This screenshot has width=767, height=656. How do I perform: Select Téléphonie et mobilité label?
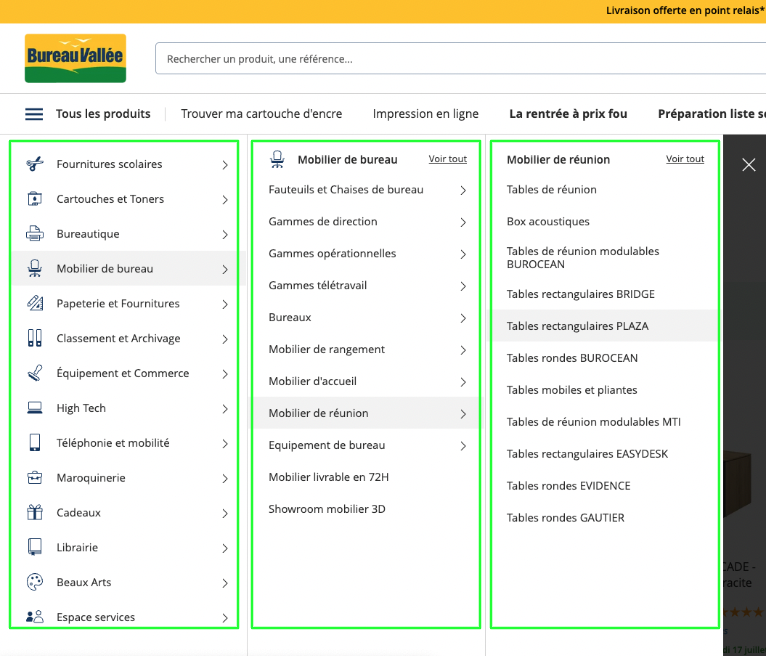[x=113, y=443]
